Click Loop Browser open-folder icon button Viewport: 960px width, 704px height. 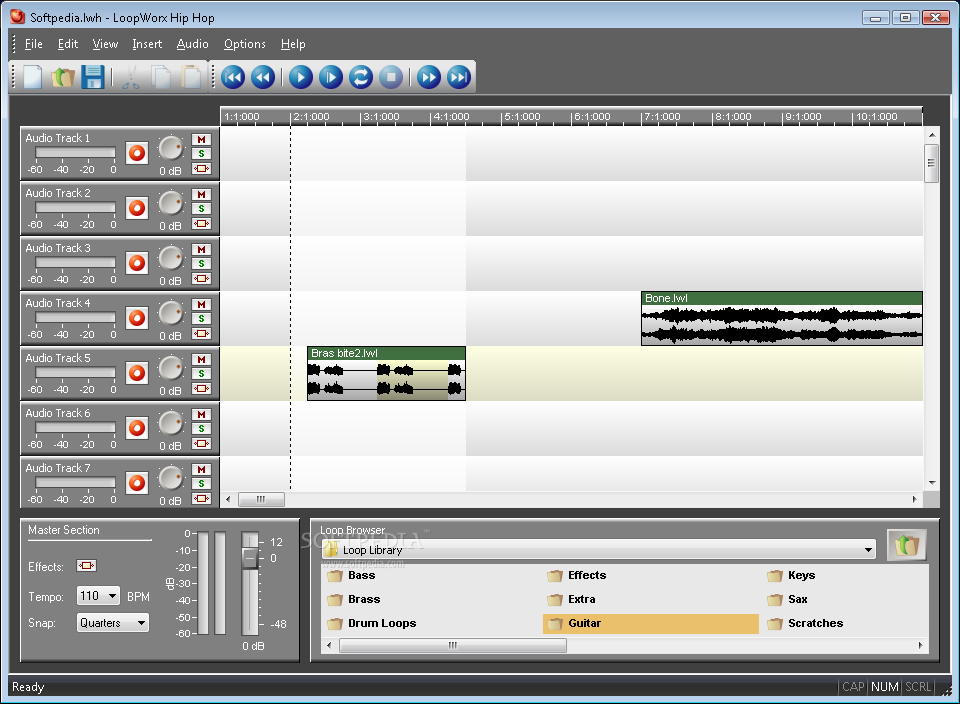tap(906, 545)
